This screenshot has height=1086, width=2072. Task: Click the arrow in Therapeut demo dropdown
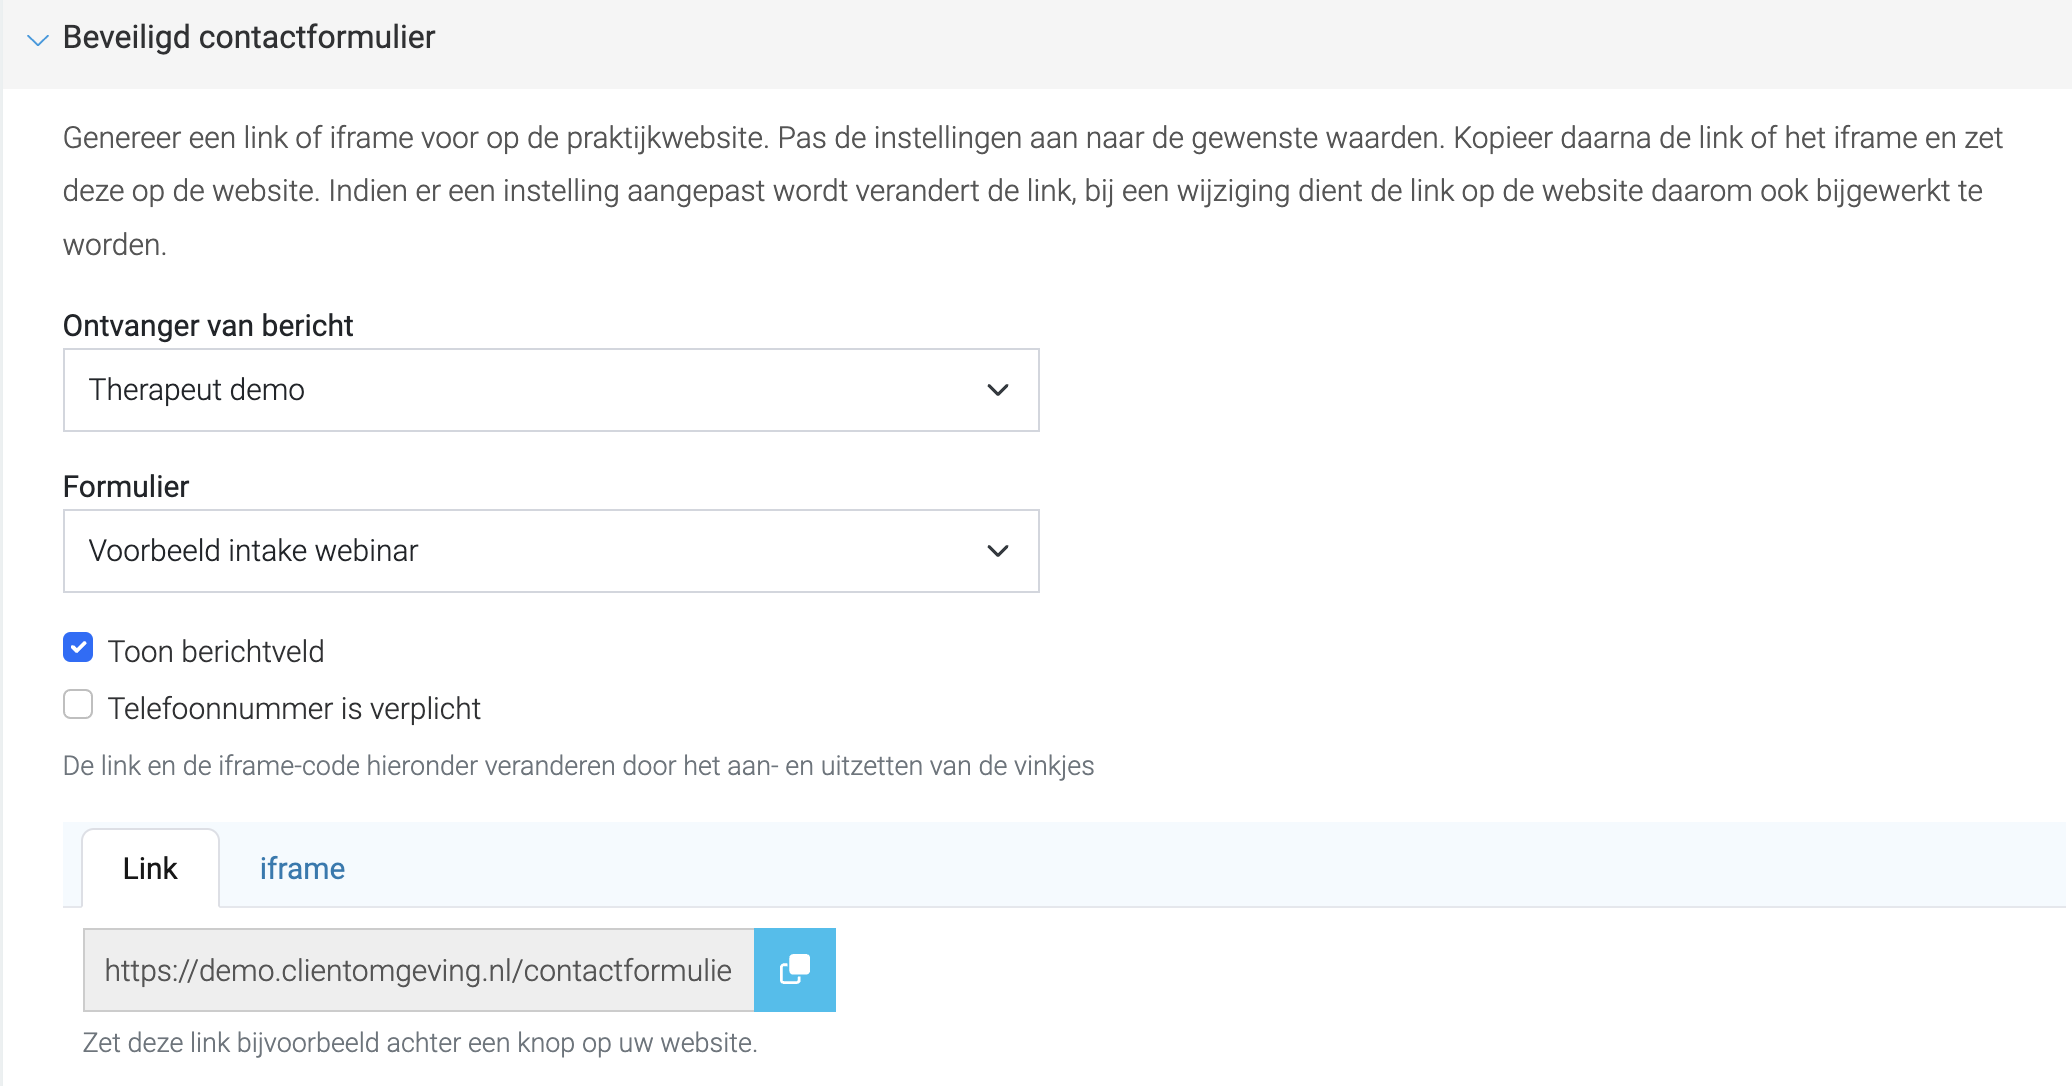[998, 390]
